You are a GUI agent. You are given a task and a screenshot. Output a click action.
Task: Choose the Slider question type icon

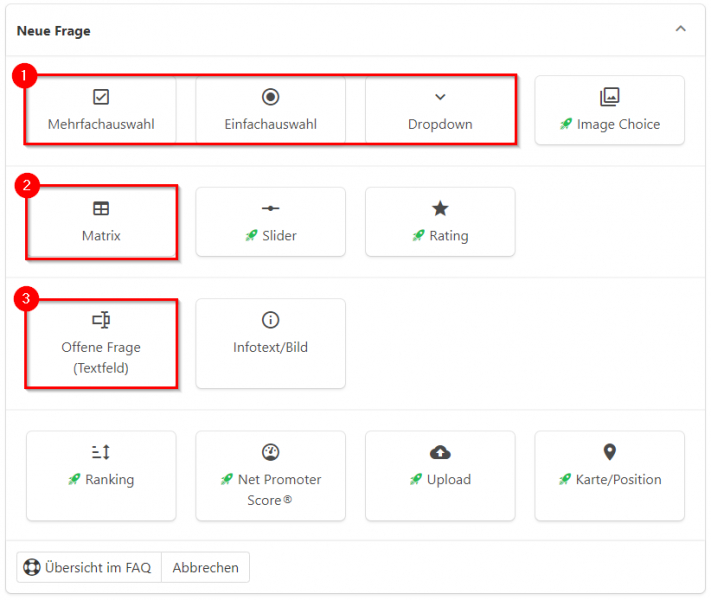[270, 209]
